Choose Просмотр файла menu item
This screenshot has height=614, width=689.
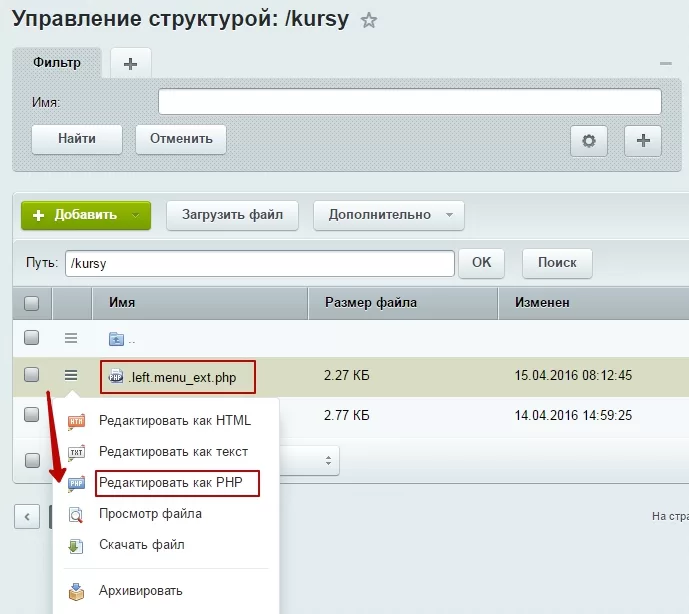click(x=150, y=514)
